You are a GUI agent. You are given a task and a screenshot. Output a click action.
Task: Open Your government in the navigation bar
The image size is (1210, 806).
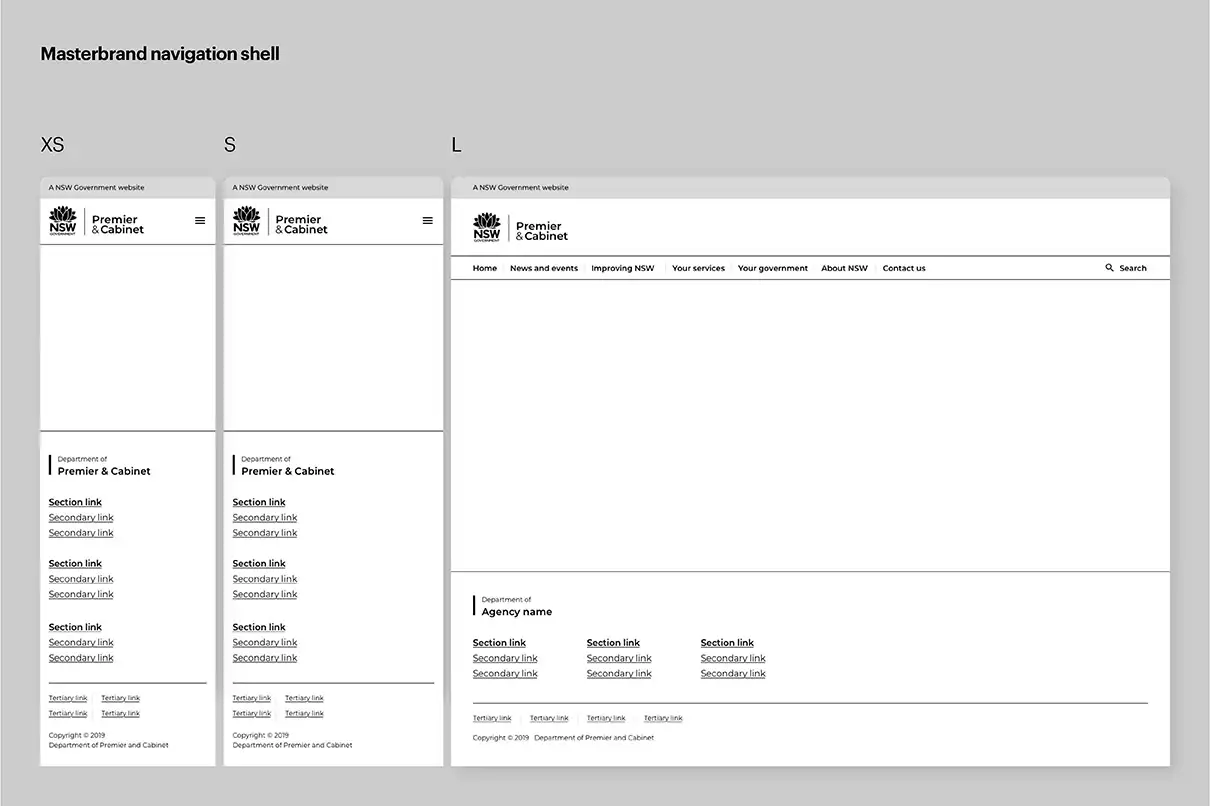tap(773, 267)
